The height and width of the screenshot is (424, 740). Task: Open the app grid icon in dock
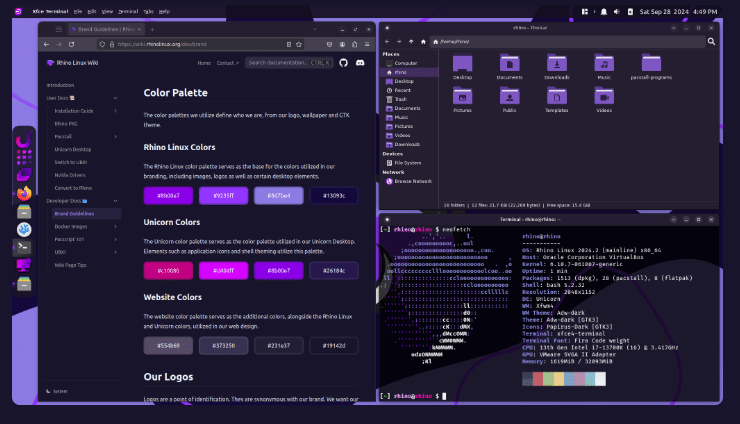click(x=24, y=157)
